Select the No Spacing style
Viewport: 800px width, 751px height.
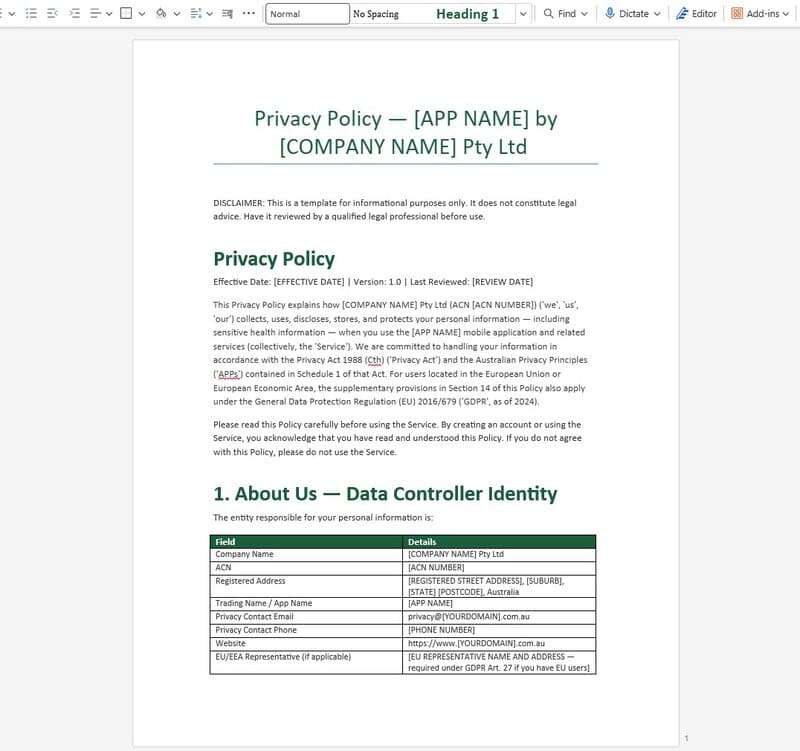374,13
